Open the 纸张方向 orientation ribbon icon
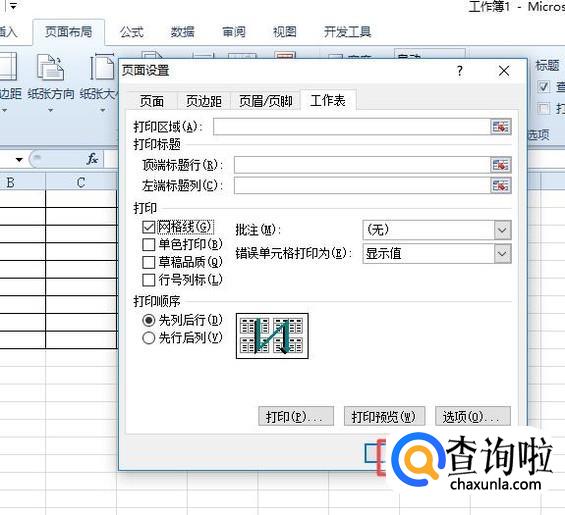 coord(51,67)
